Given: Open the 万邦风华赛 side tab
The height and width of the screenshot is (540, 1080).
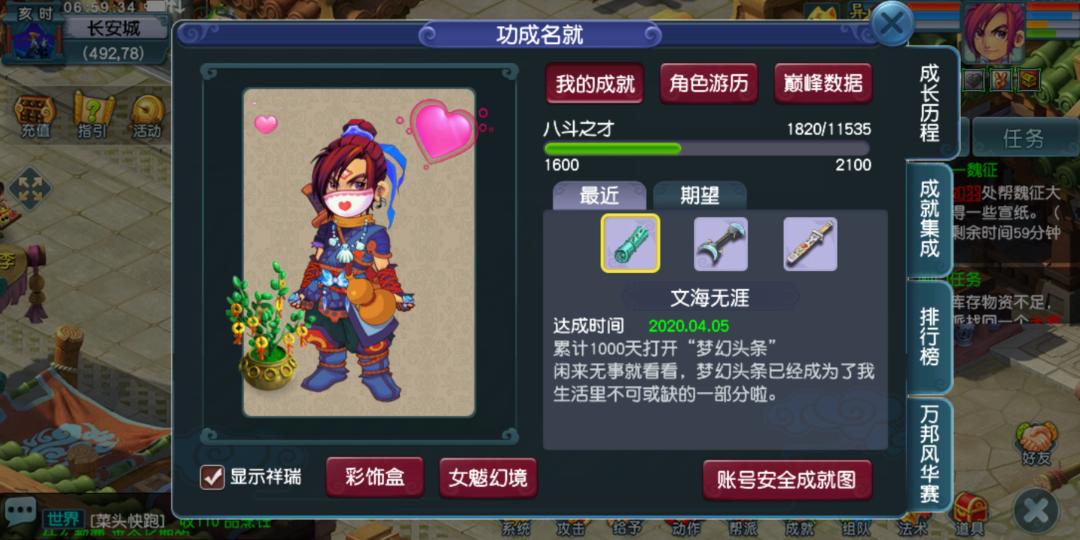Looking at the screenshot, I should coord(930,455).
